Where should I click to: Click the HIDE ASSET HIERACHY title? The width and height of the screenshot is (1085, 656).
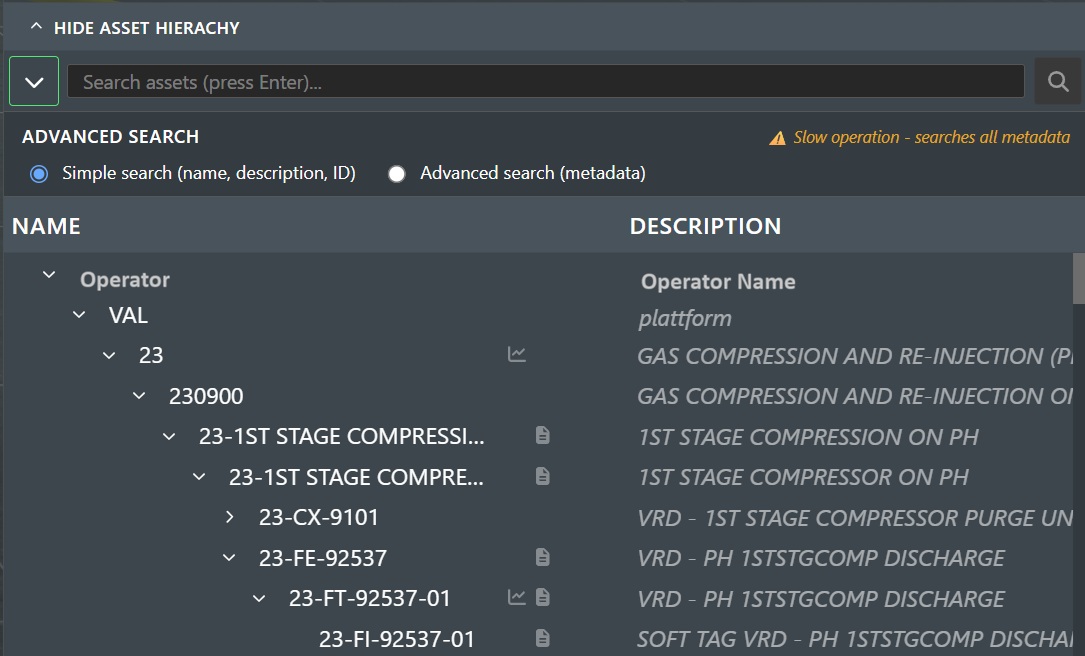point(147,28)
